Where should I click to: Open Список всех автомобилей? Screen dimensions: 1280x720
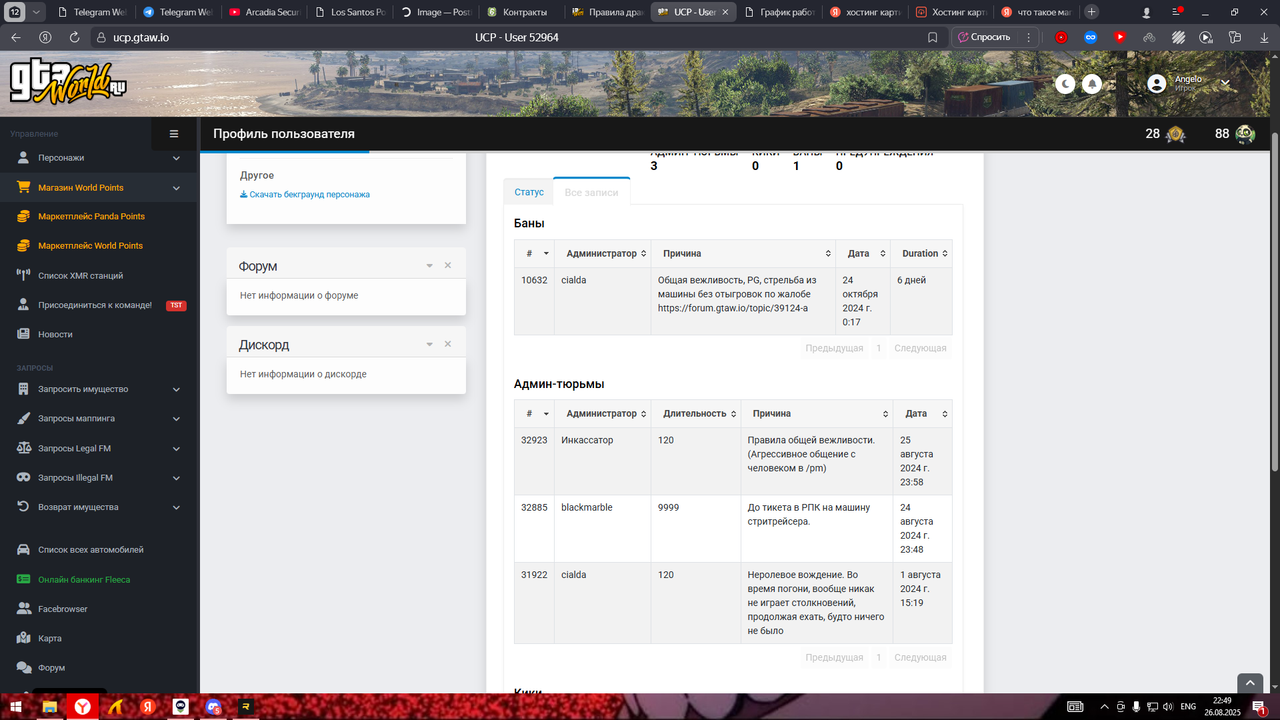91,550
